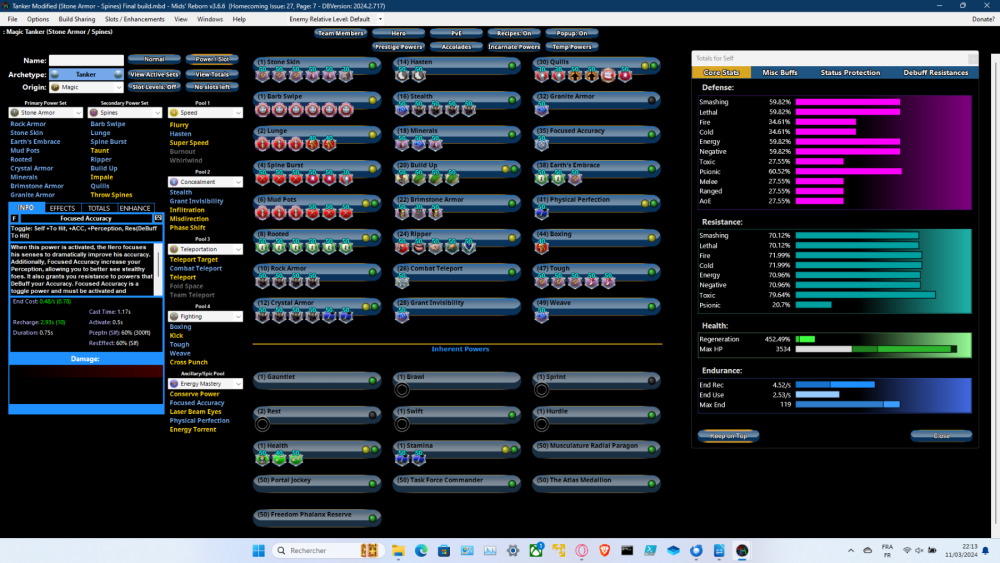The image size is (1000, 563).
Task: Open File Explorer from the taskbar
Action: pyautogui.click(x=398, y=551)
